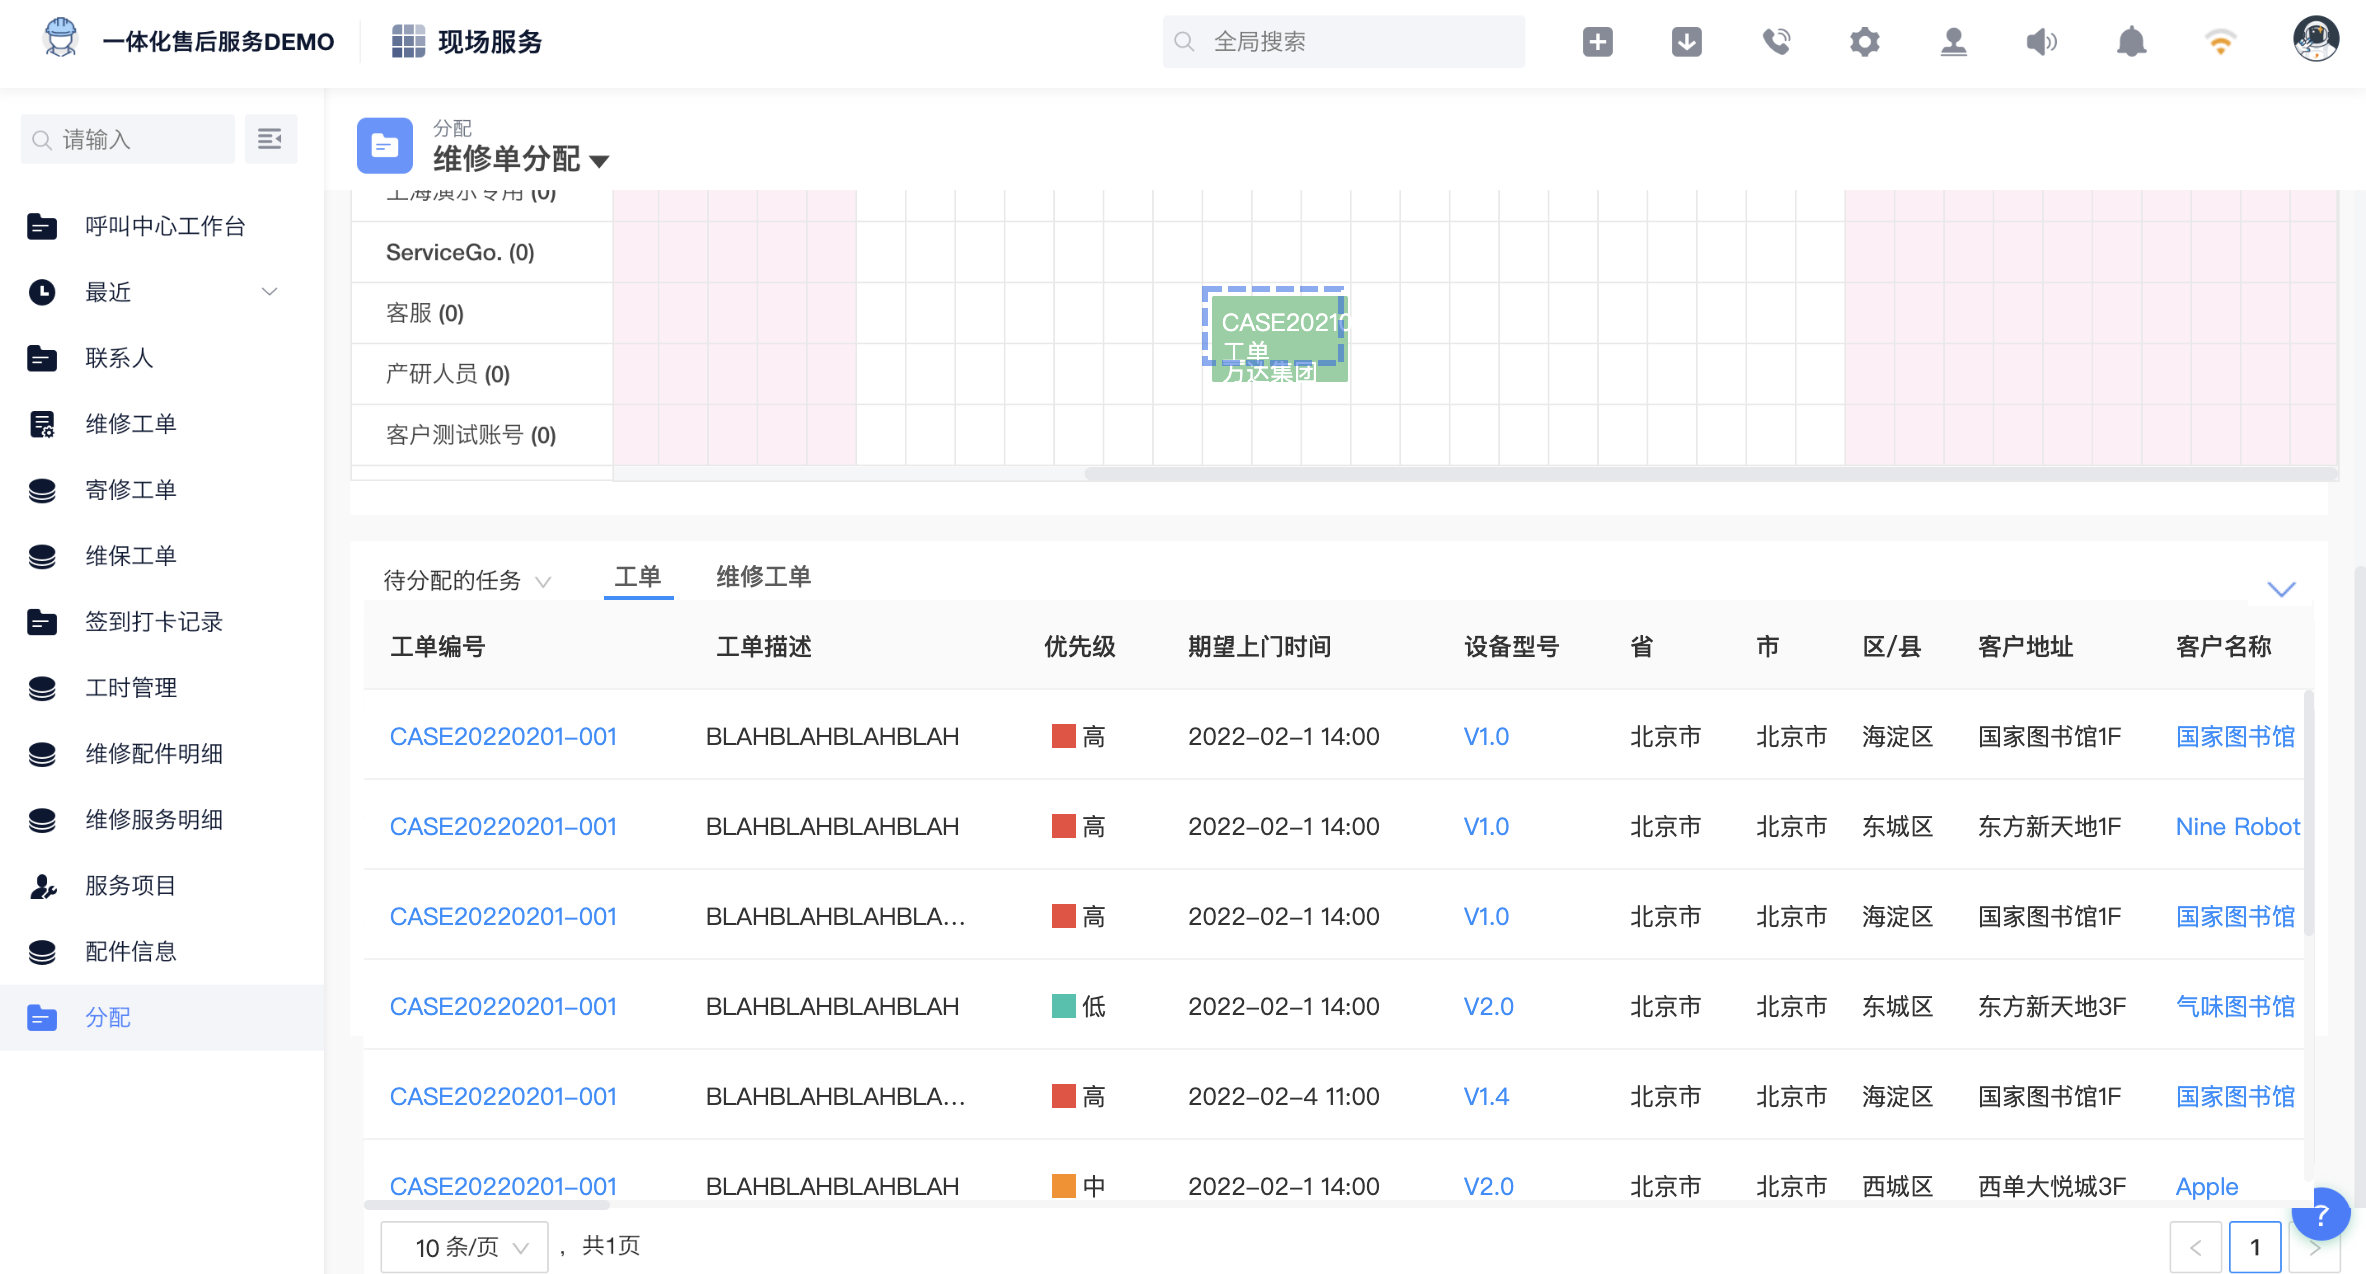2366x1274 pixels.
Task: Open the notification bell icon
Action: 2131,42
